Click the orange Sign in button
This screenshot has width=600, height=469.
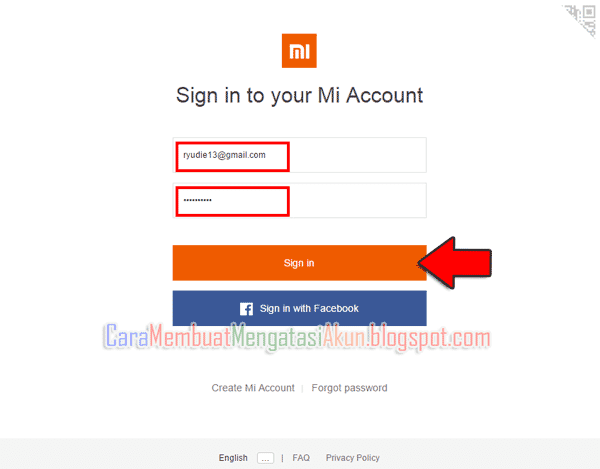click(x=300, y=263)
